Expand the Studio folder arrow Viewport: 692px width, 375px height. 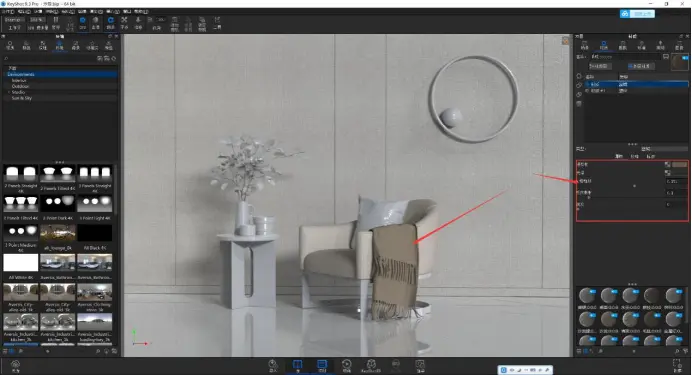[9, 92]
